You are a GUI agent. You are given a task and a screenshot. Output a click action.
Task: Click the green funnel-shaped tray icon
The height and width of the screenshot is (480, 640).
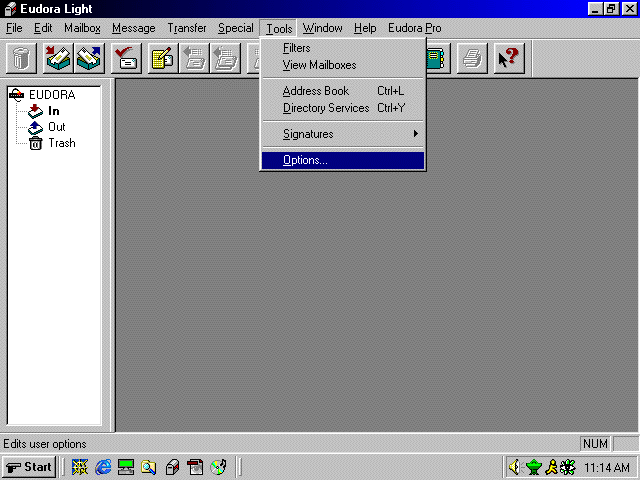[x=533, y=467]
